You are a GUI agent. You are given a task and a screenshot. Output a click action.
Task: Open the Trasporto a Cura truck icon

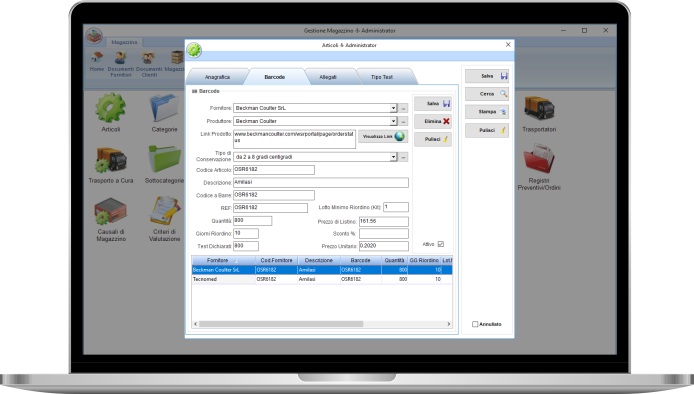click(111, 160)
